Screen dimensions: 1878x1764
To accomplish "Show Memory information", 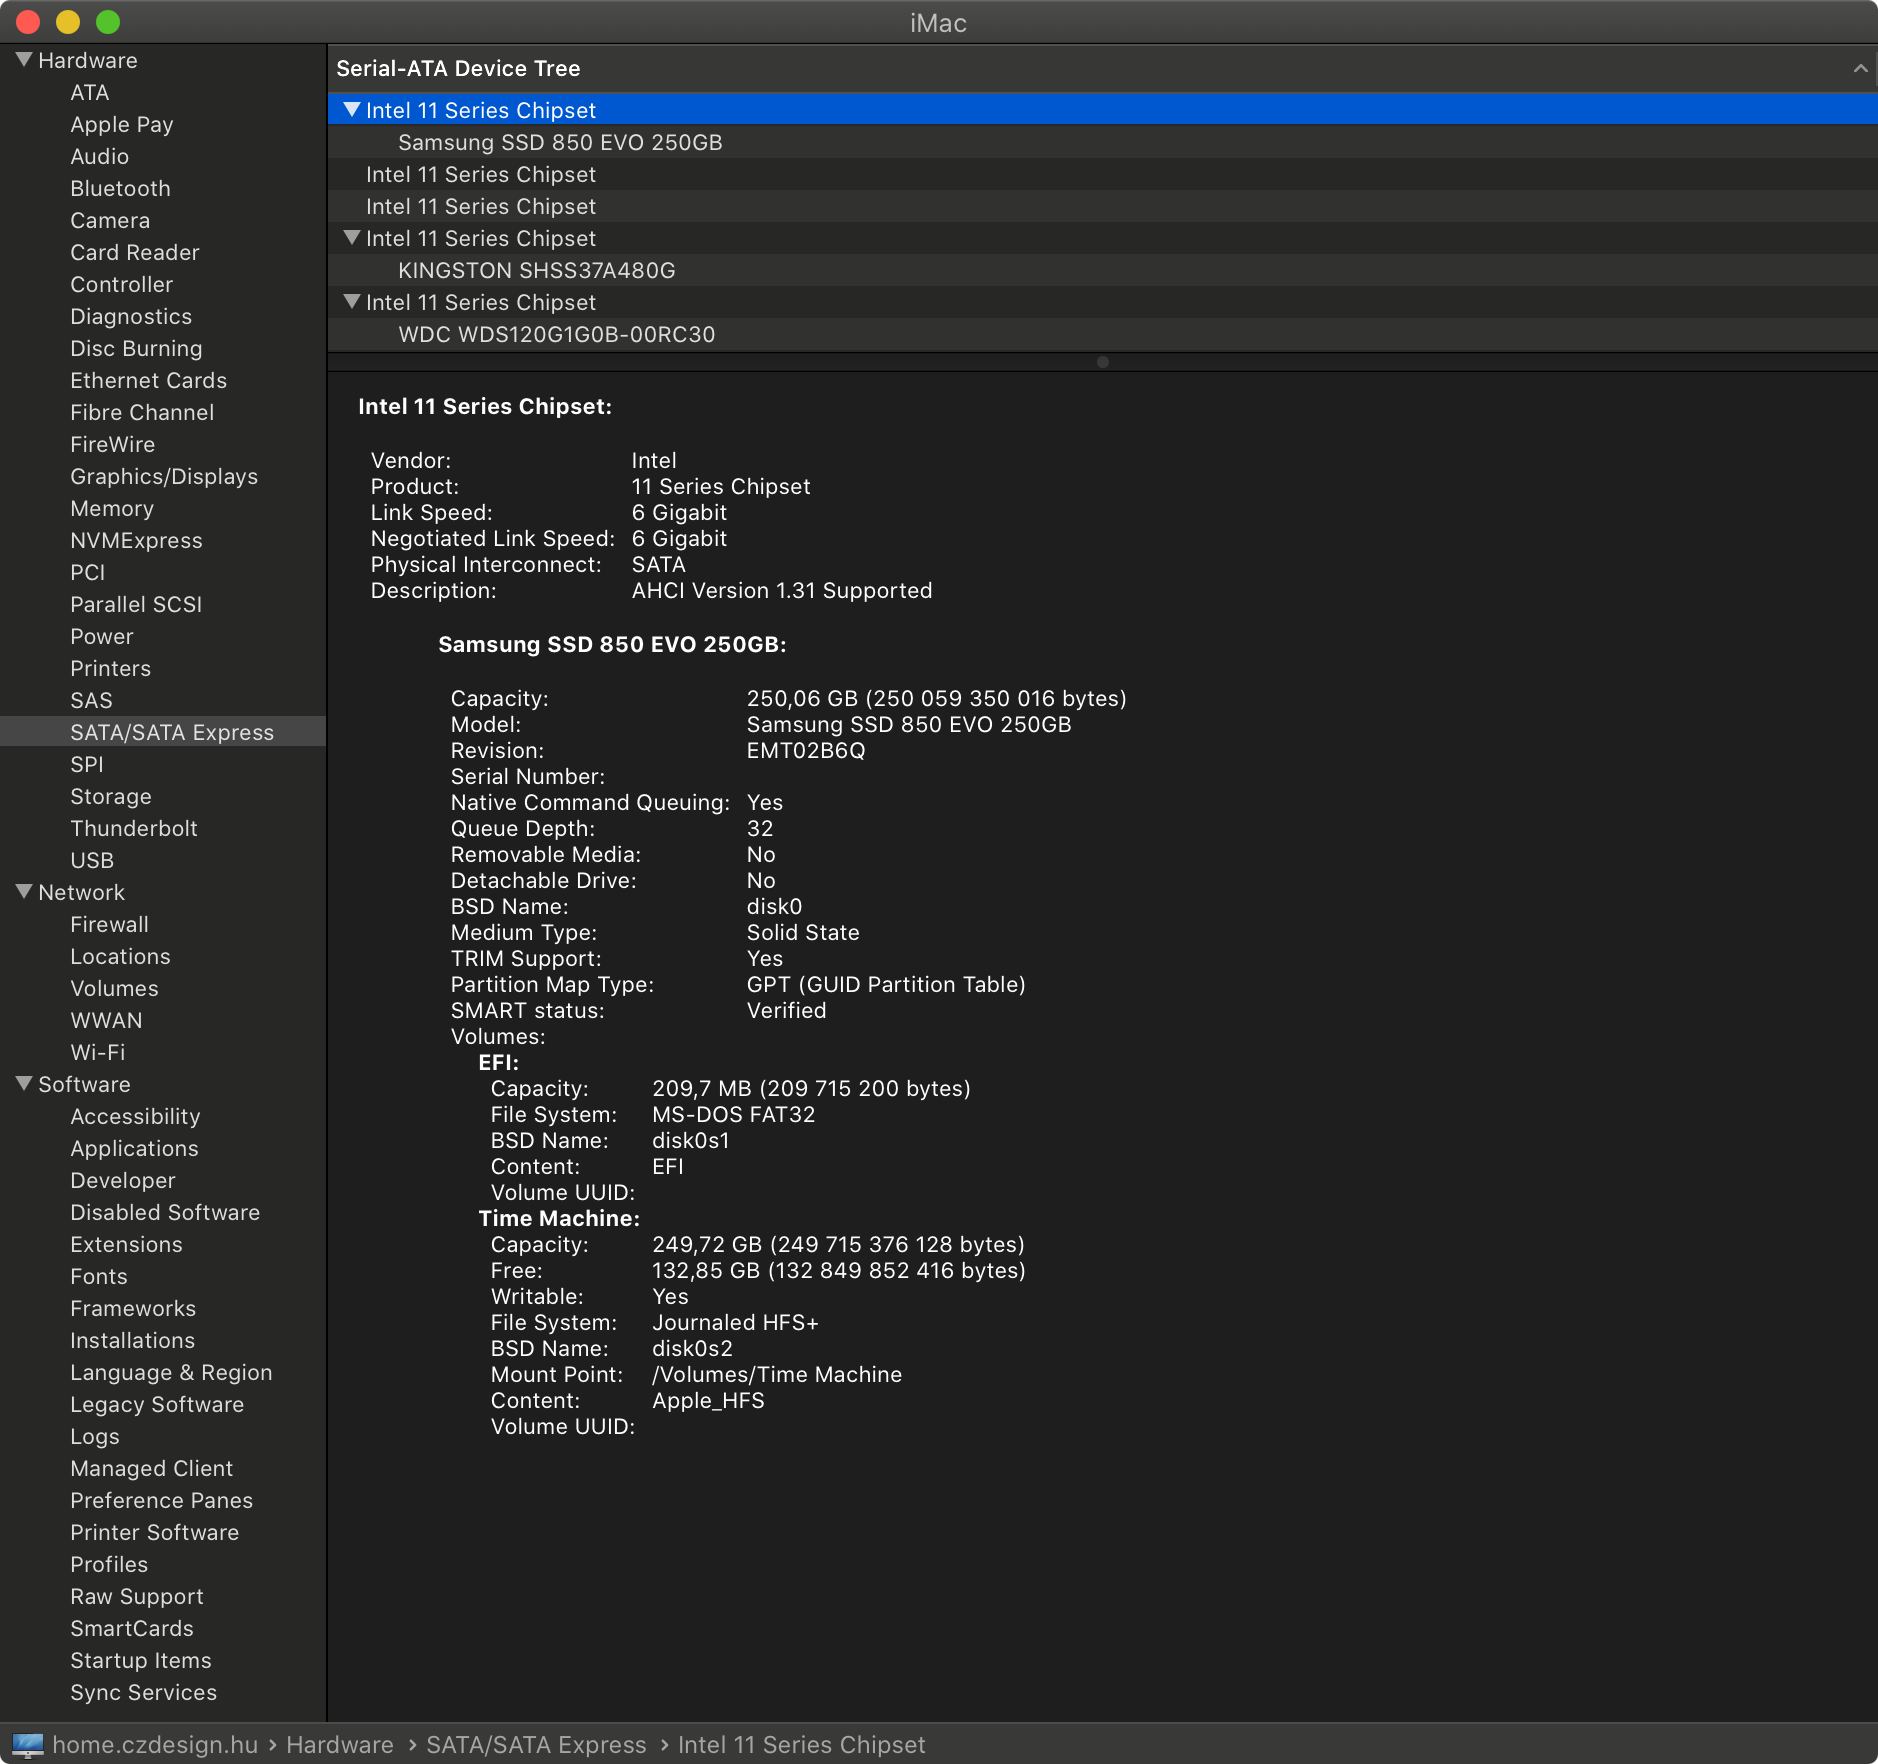I will click(x=112, y=508).
